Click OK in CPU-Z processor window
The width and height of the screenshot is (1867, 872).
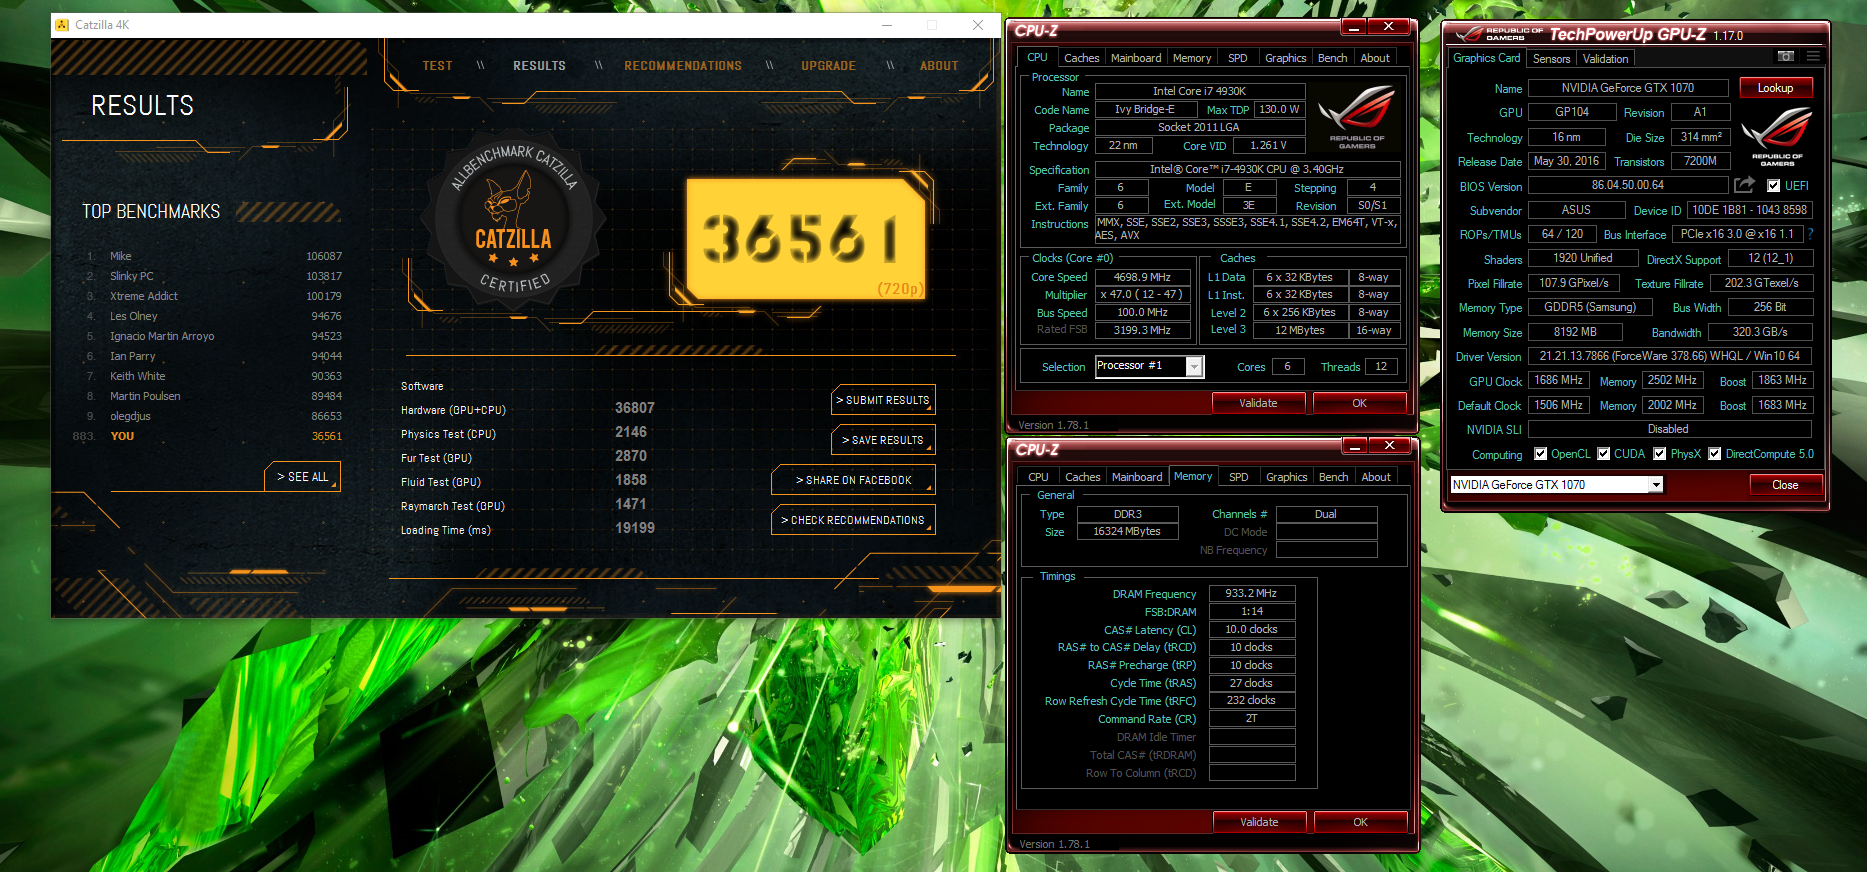(x=1359, y=403)
